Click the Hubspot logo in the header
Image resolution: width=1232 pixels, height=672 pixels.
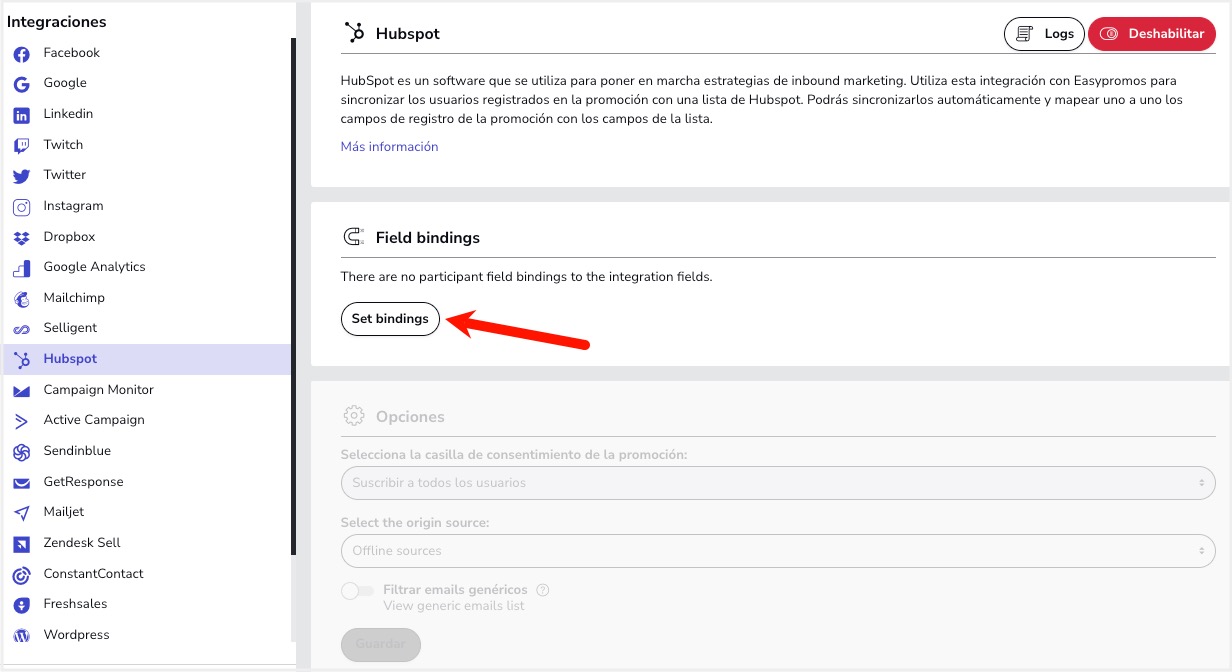click(x=354, y=33)
